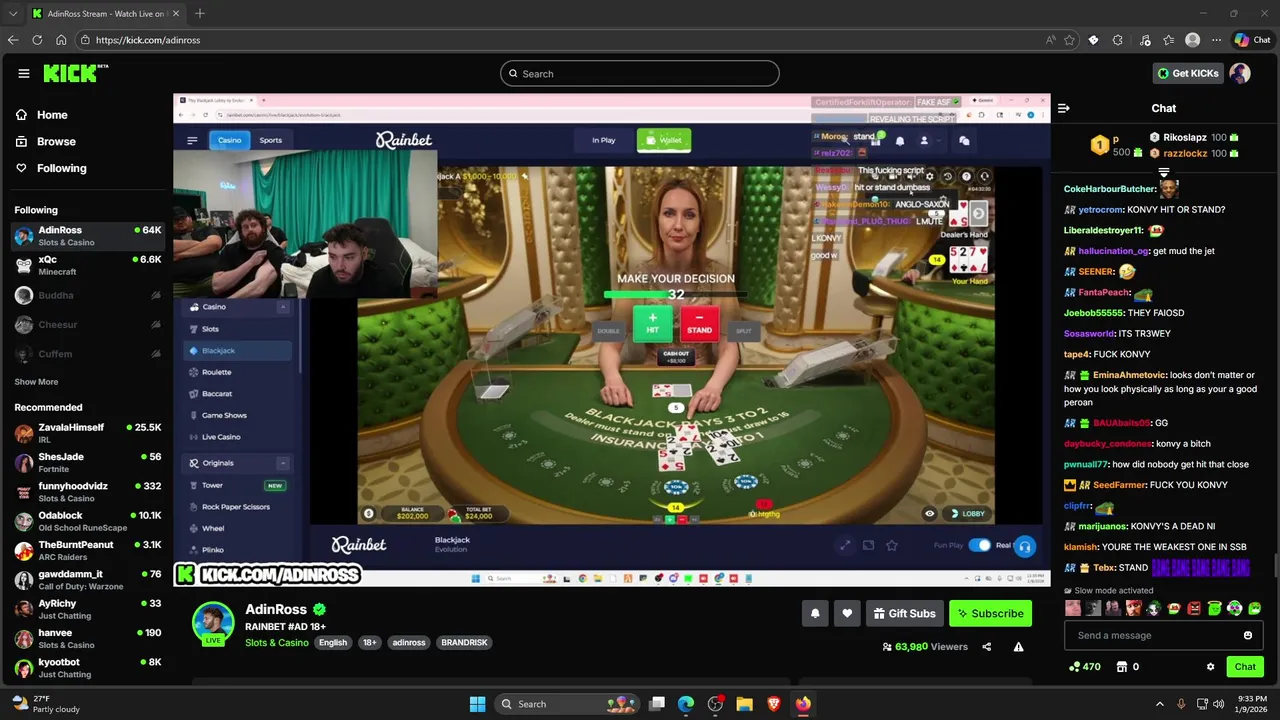Open Windows taskbar Search box
Screen dimensions: 1280x720
point(568,704)
